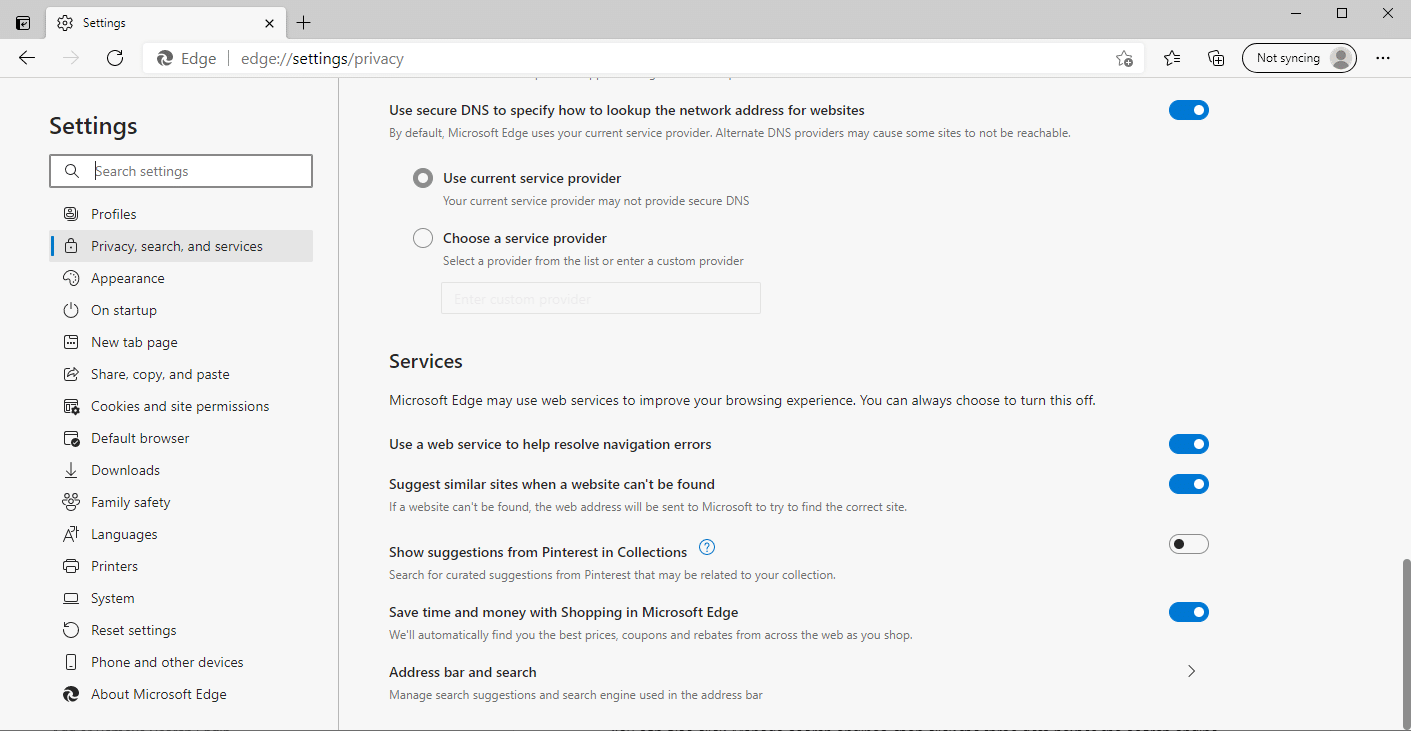Open a new tab with plus button

click(304, 23)
